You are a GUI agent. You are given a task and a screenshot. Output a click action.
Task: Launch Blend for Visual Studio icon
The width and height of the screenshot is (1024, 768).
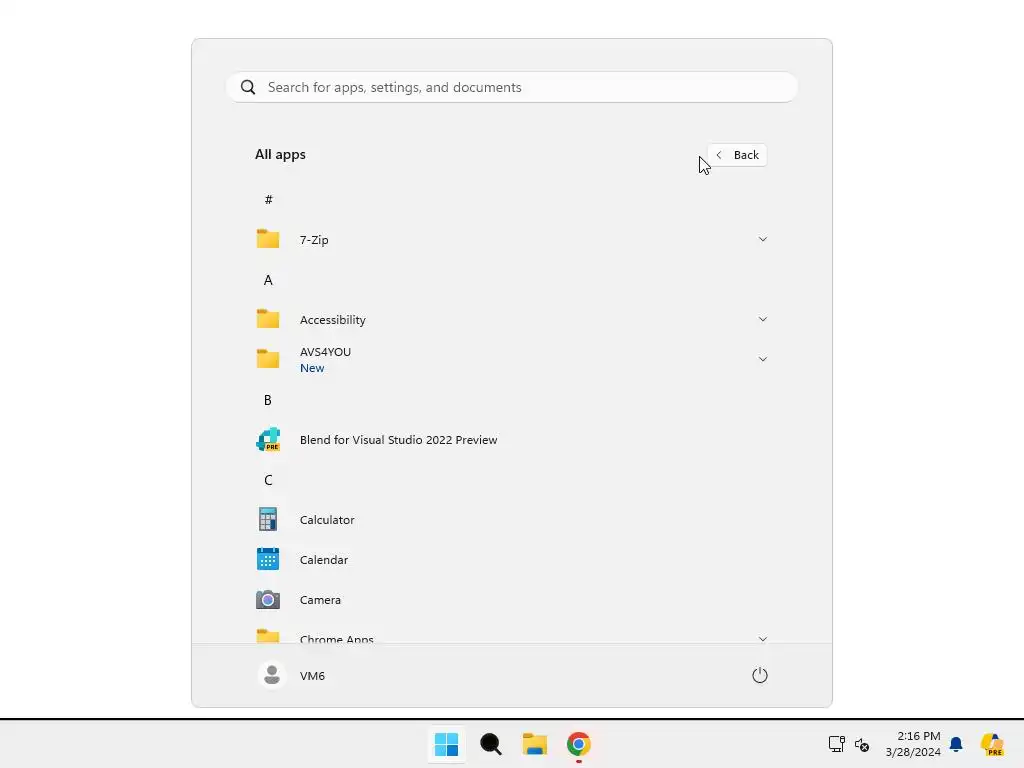268,440
